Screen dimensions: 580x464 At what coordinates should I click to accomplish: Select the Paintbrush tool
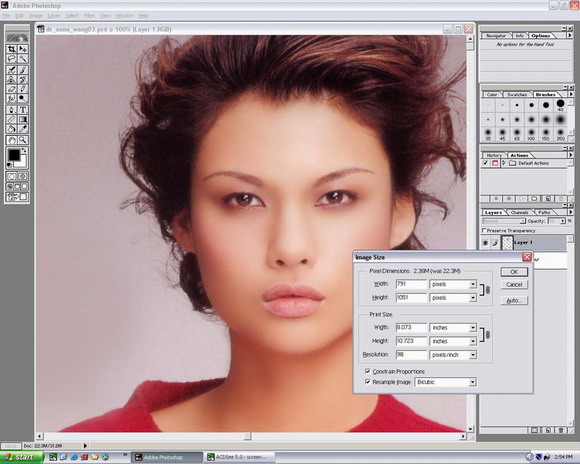click(x=23, y=70)
